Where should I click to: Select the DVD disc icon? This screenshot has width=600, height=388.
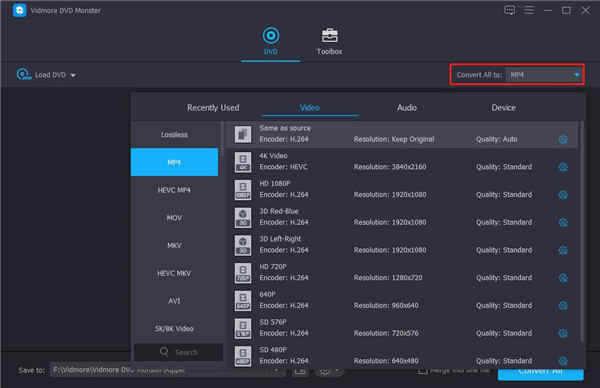click(x=271, y=36)
